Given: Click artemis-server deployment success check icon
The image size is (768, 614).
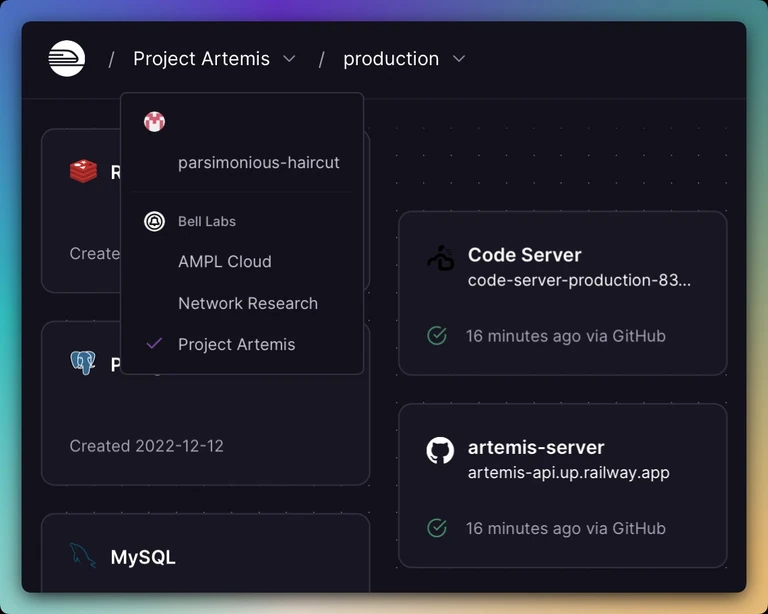Looking at the screenshot, I should [x=437, y=528].
